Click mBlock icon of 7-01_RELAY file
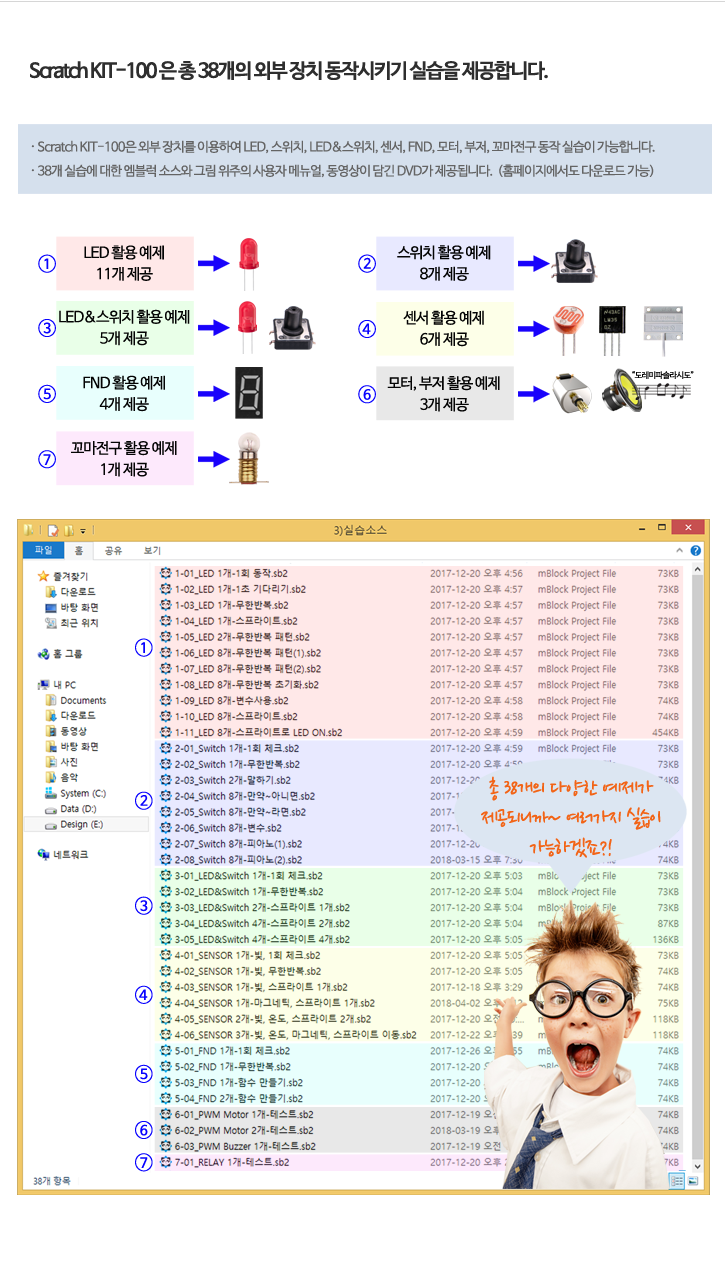The image size is (725, 1281). point(165,1162)
